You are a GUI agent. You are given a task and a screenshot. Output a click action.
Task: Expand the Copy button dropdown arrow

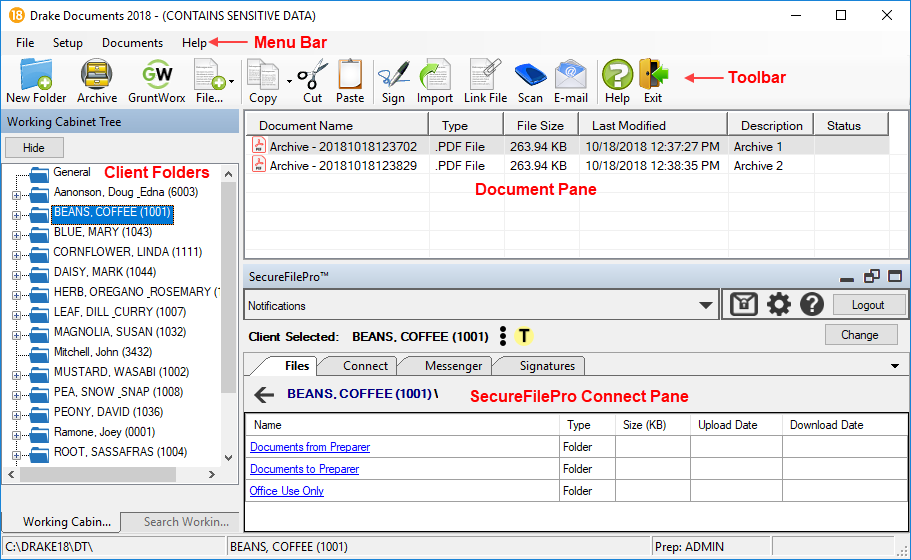tap(289, 81)
